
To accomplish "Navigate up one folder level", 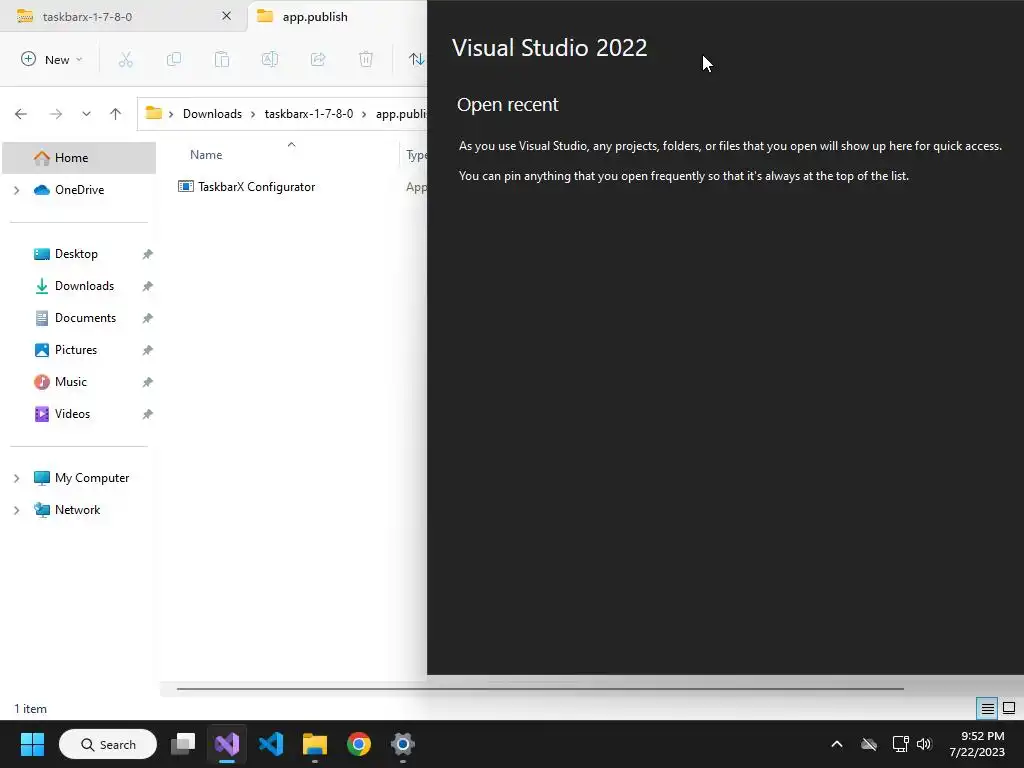I will (116, 114).
